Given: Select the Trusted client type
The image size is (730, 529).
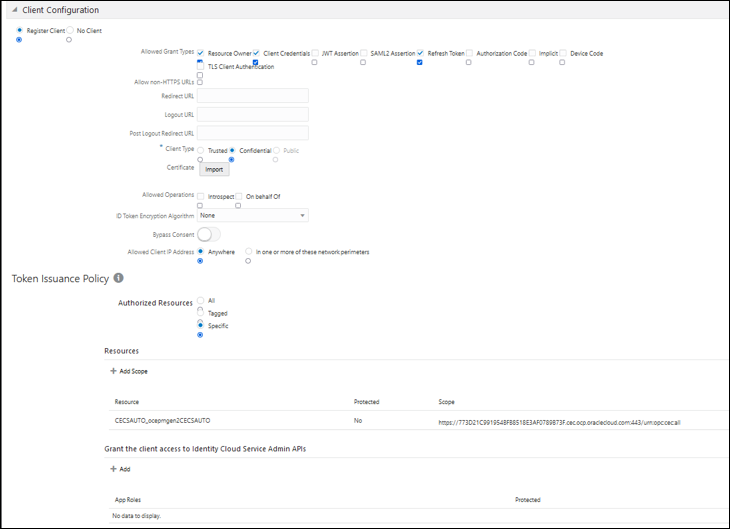Looking at the screenshot, I should pos(201,150).
